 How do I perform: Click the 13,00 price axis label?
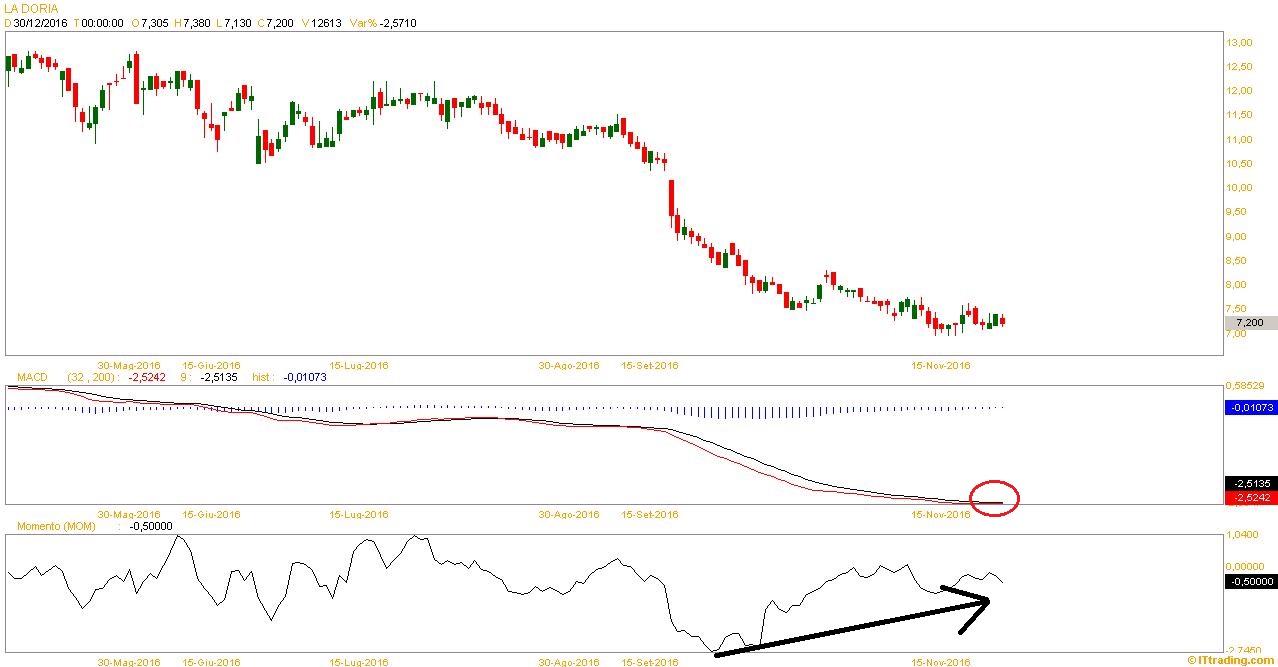(1240, 42)
